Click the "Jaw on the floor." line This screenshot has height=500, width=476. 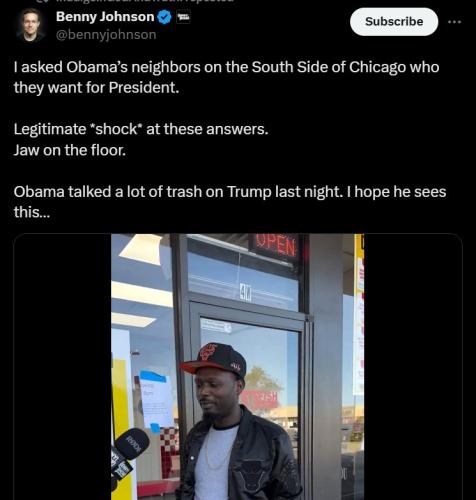70,150
